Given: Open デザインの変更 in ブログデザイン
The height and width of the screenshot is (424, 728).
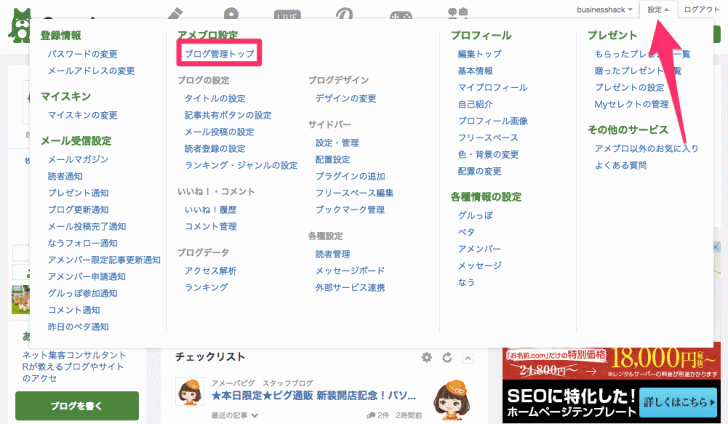Looking at the screenshot, I should pyautogui.click(x=345, y=98).
